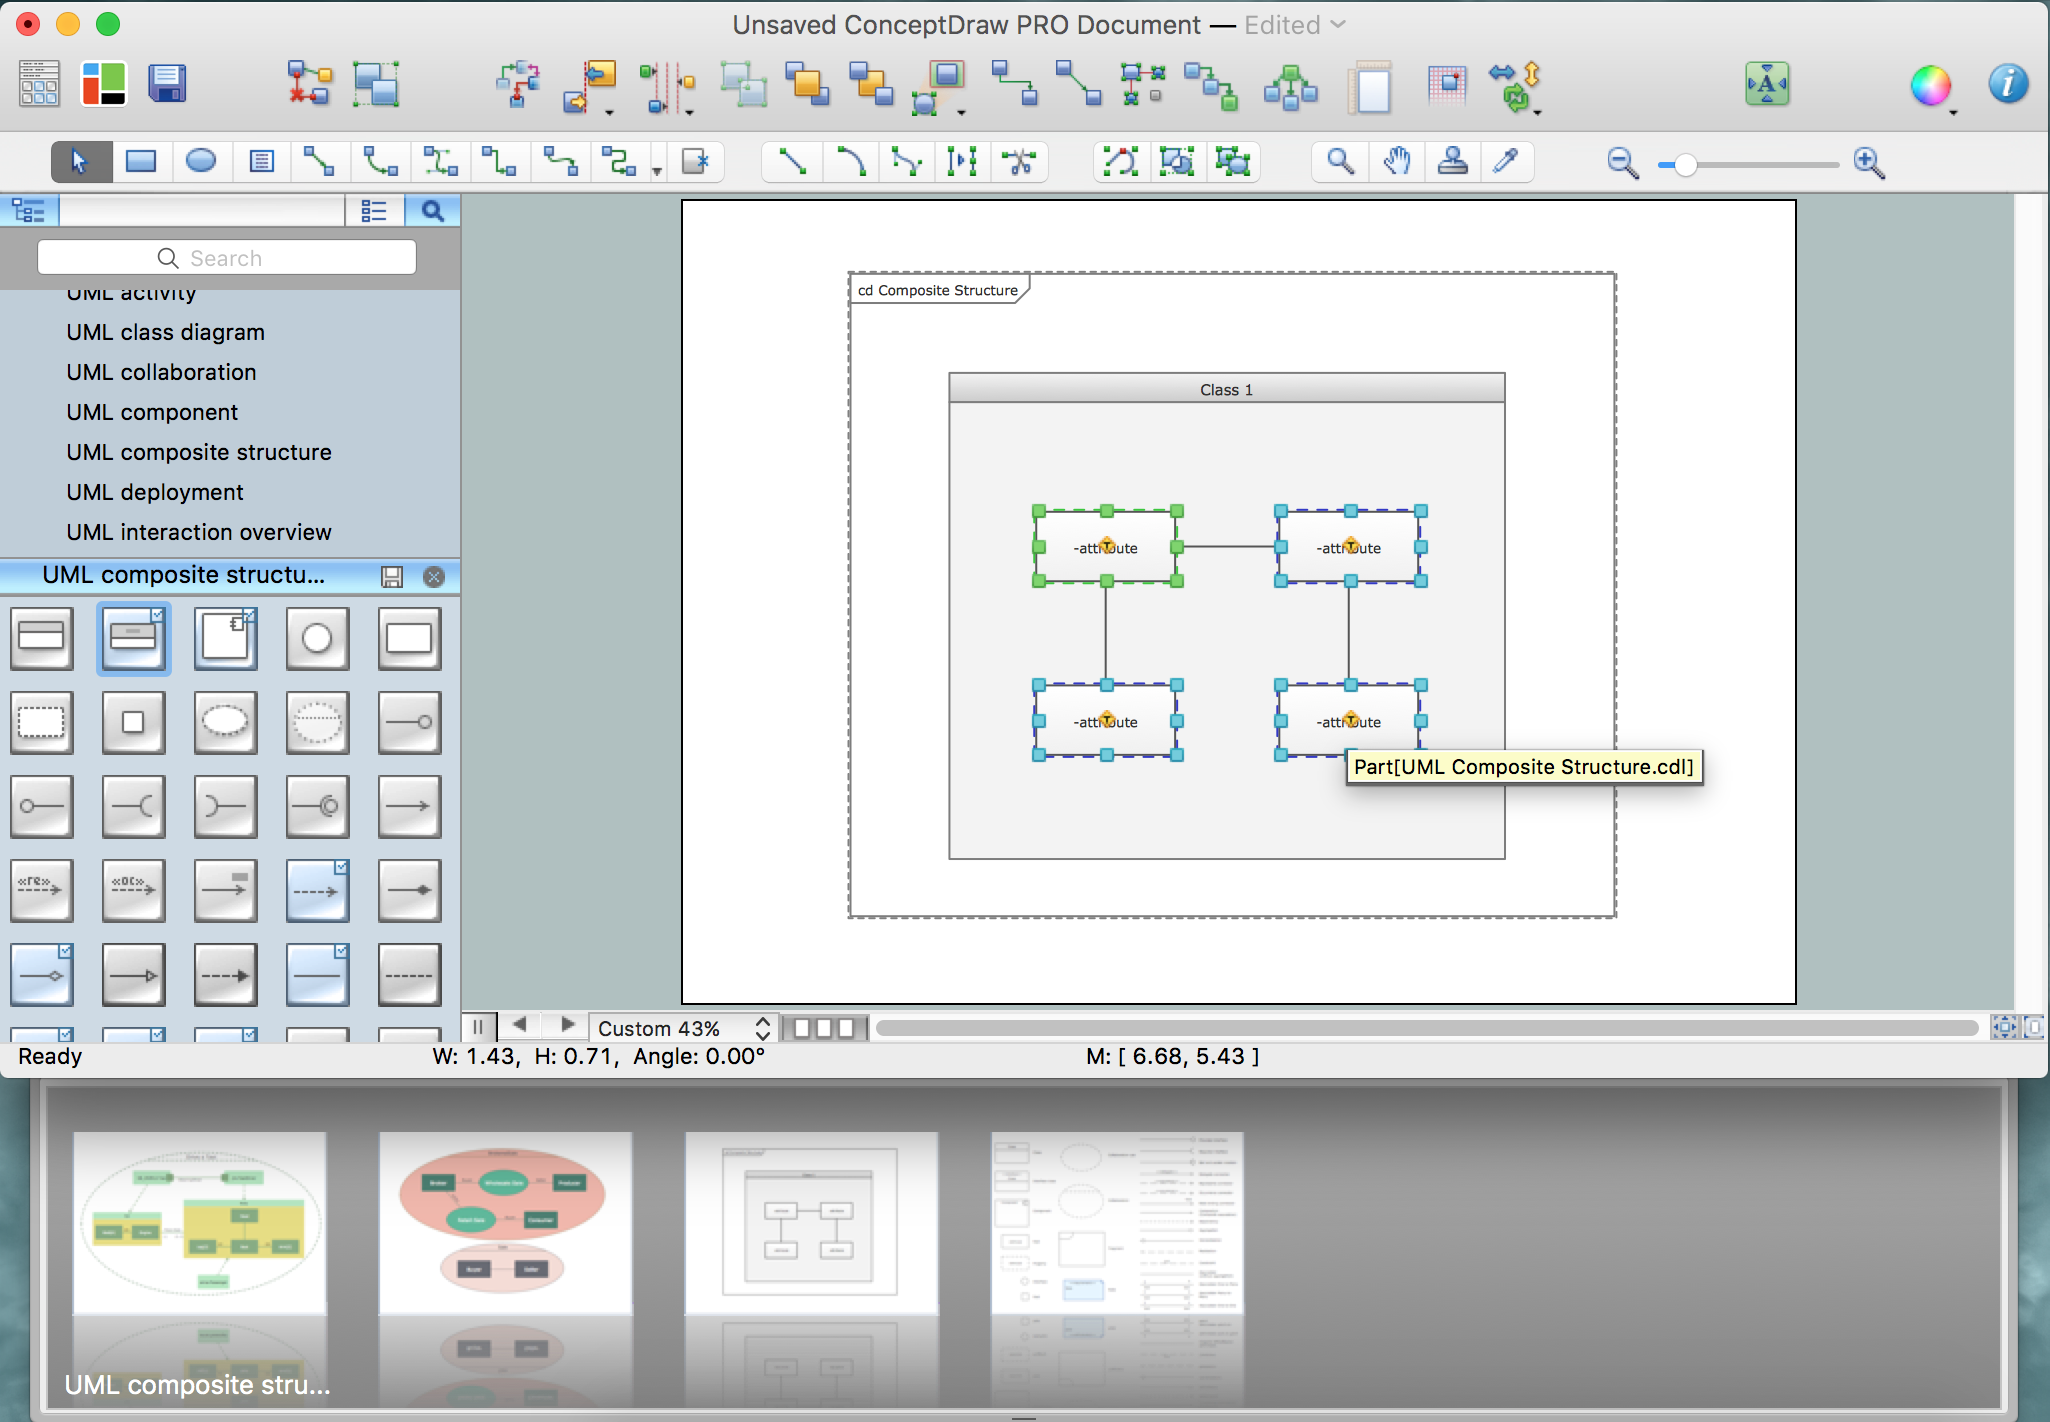
Task: Expand the Edited title dropdown chevron
Action: coord(1338,25)
